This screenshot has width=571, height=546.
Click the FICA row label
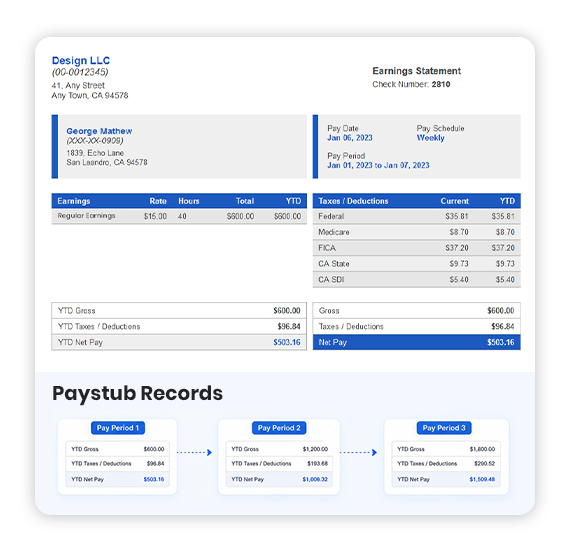click(x=327, y=248)
